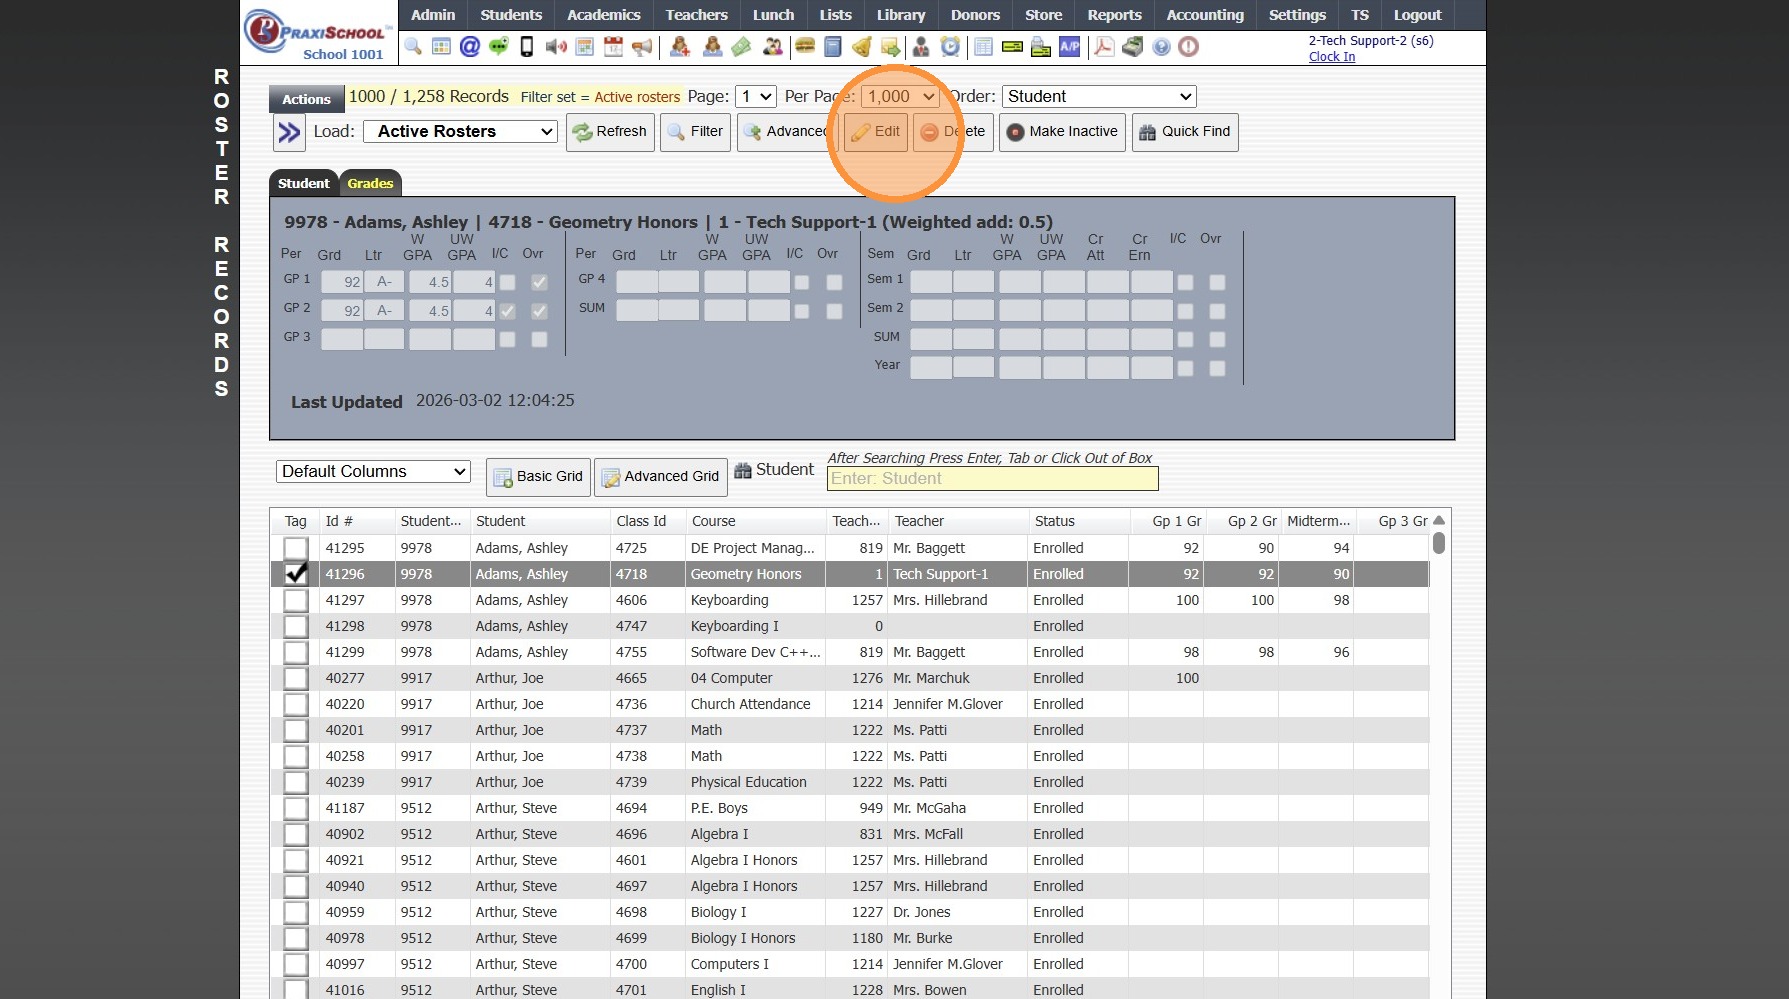Click the Clock In link
The height and width of the screenshot is (999, 1789).
click(1331, 57)
